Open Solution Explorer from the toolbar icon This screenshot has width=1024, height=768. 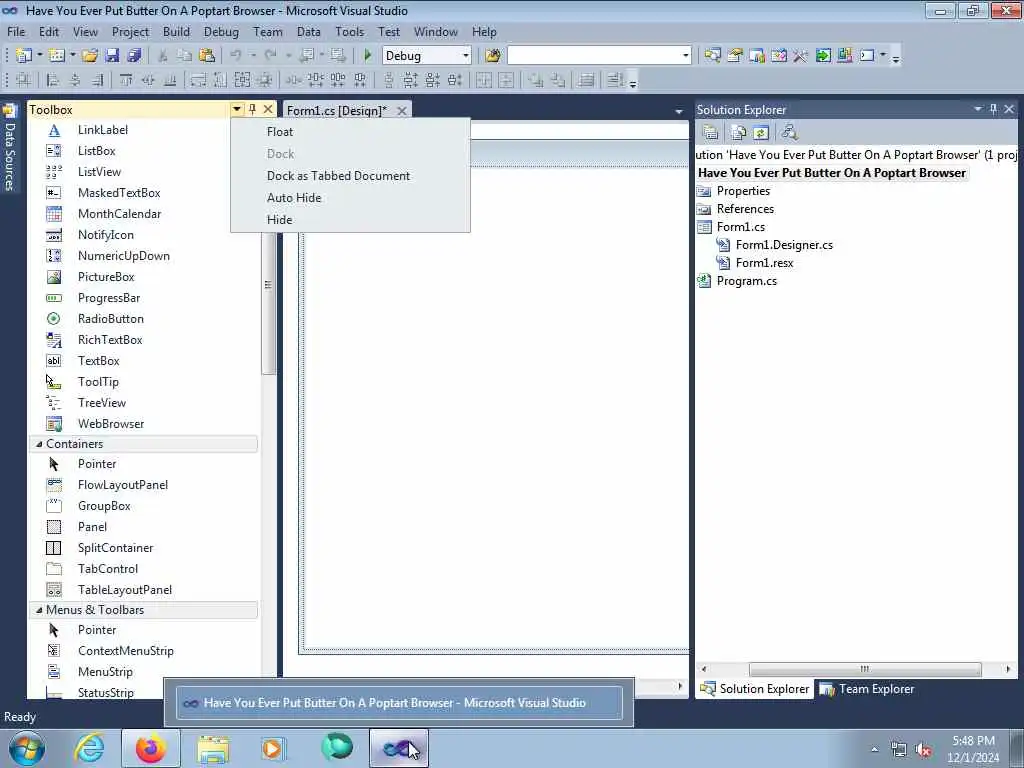pyautogui.click(x=712, y=56)
